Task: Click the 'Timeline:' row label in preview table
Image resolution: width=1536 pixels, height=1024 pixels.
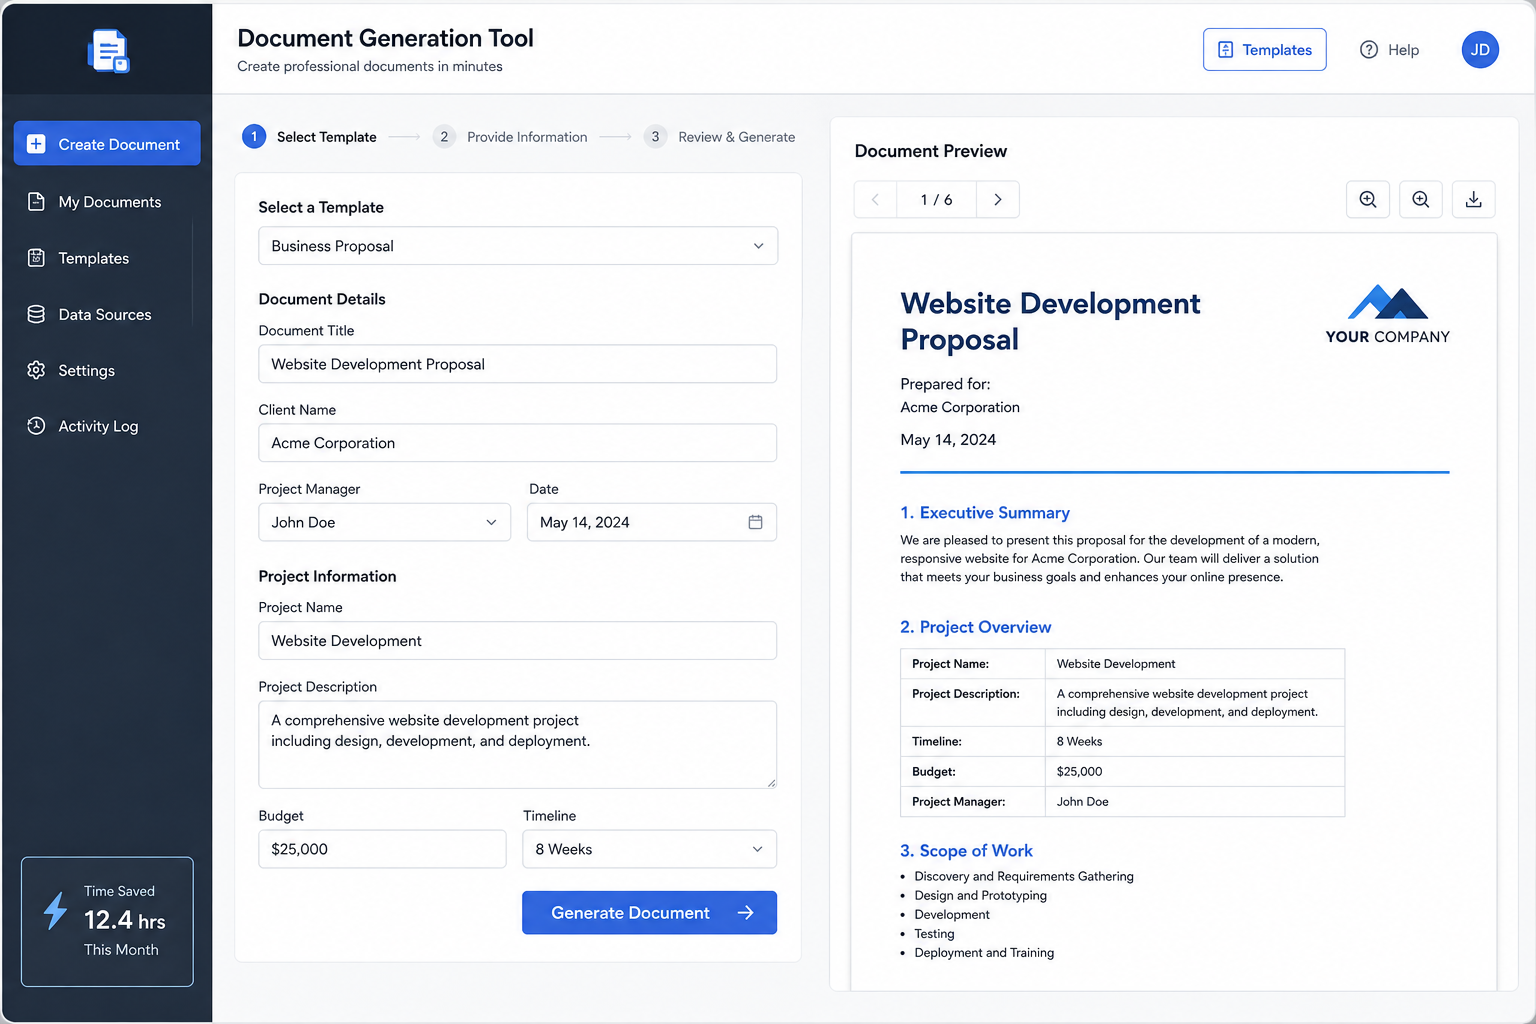Action: (x=937, y=742)
